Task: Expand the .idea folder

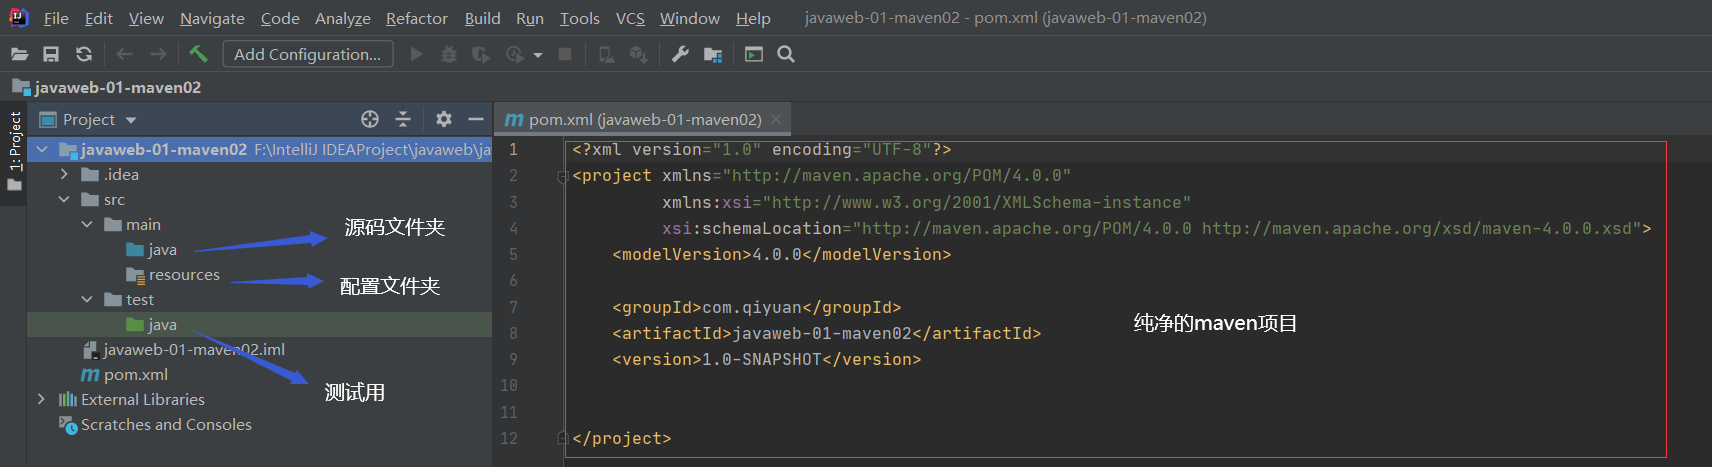Action: point(64,174)
